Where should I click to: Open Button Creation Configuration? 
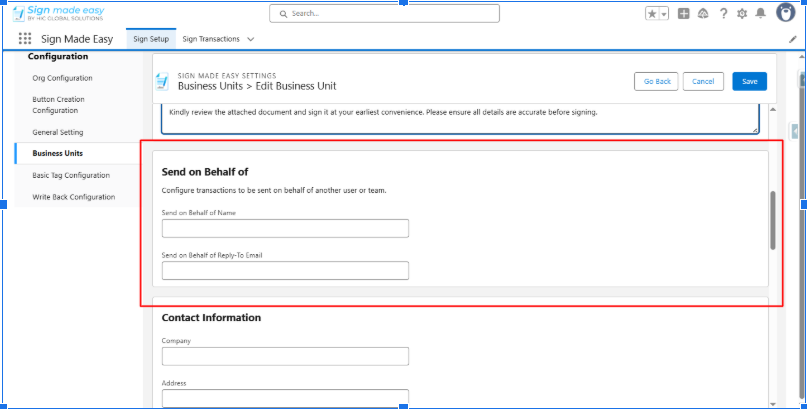(x=58, y=105)
